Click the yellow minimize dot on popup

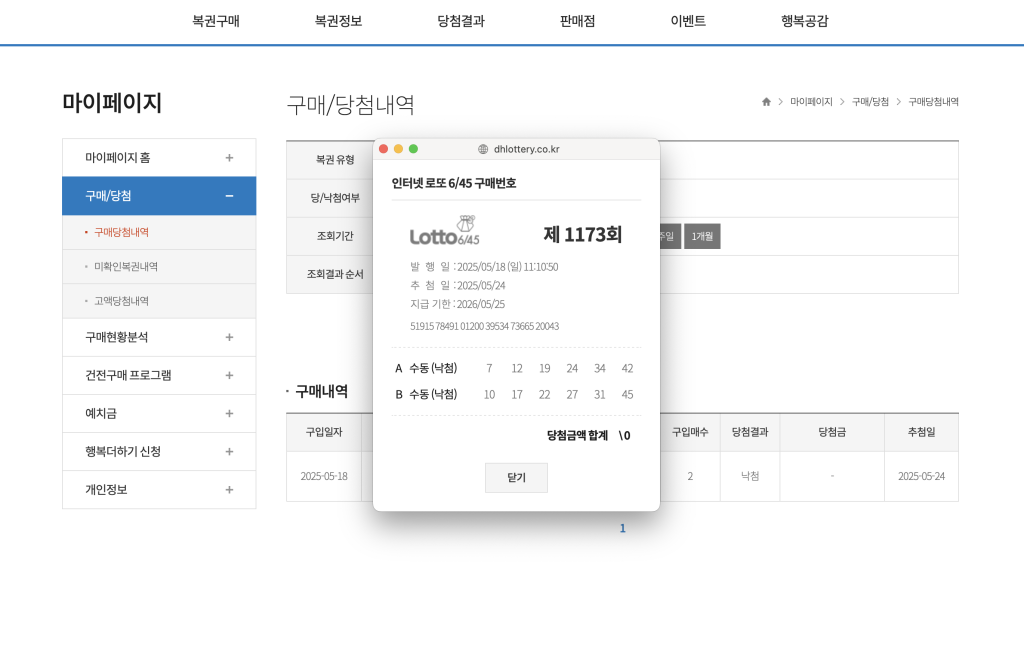398,149
